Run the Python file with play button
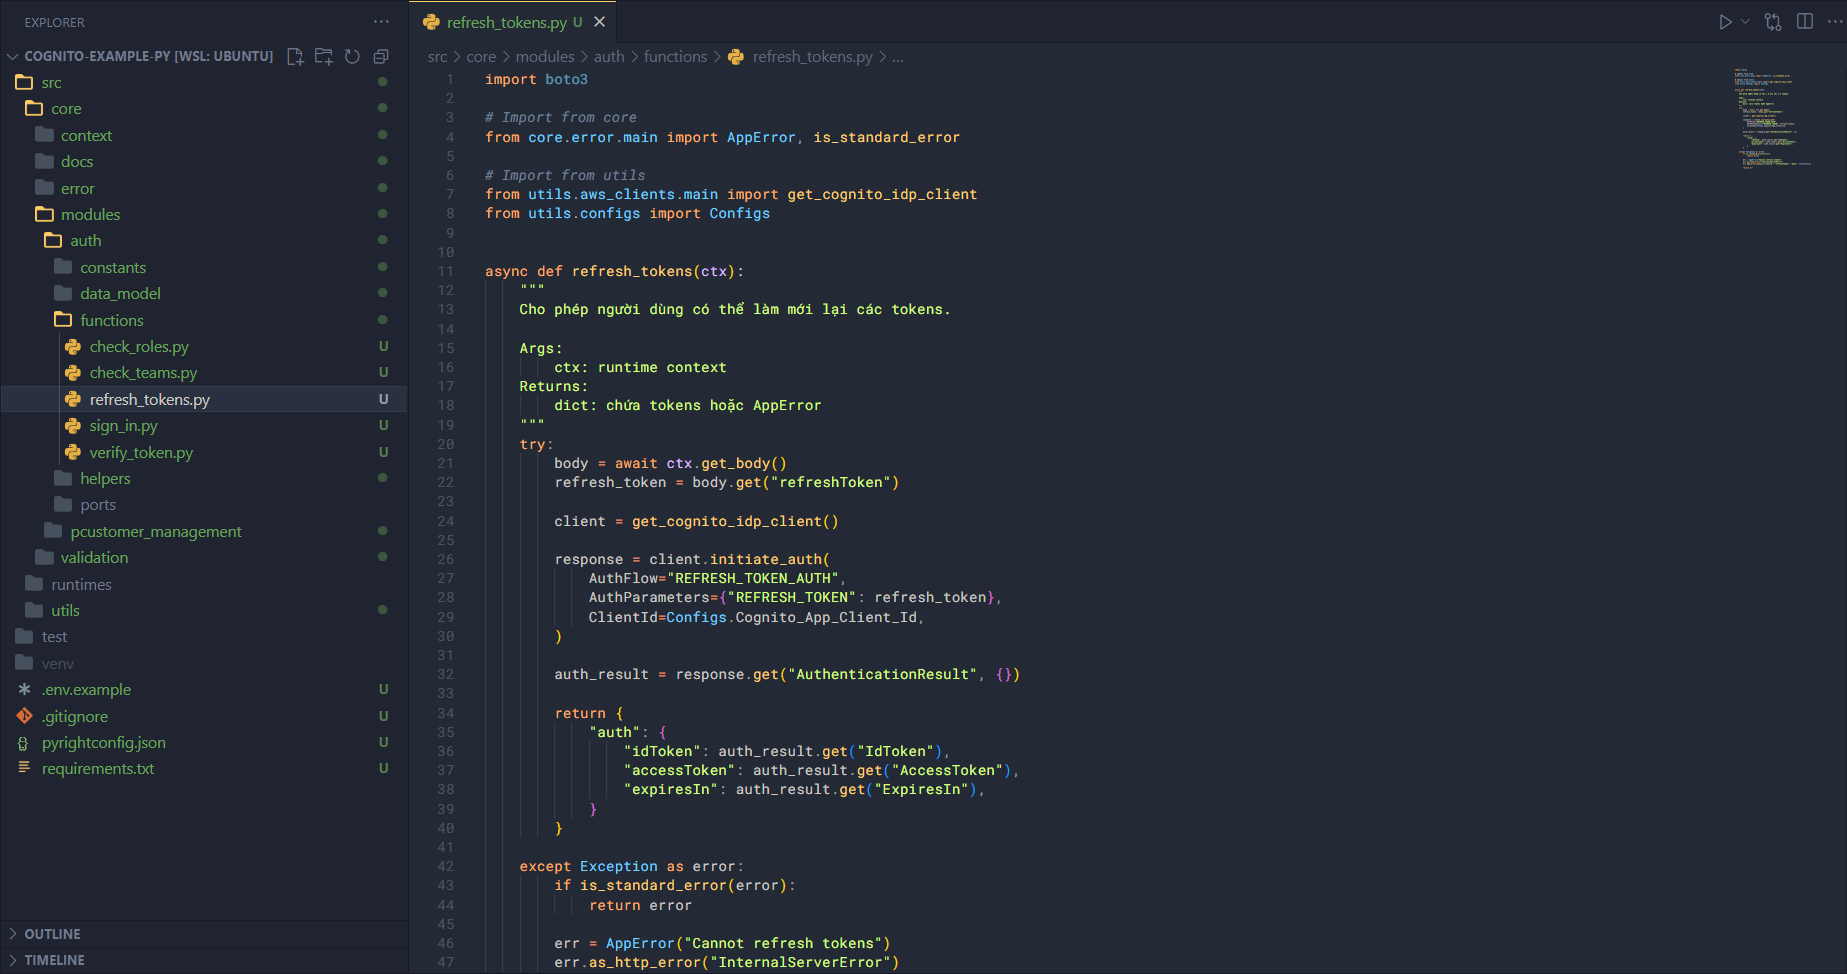The image size is (1847, 974). 1725,22
